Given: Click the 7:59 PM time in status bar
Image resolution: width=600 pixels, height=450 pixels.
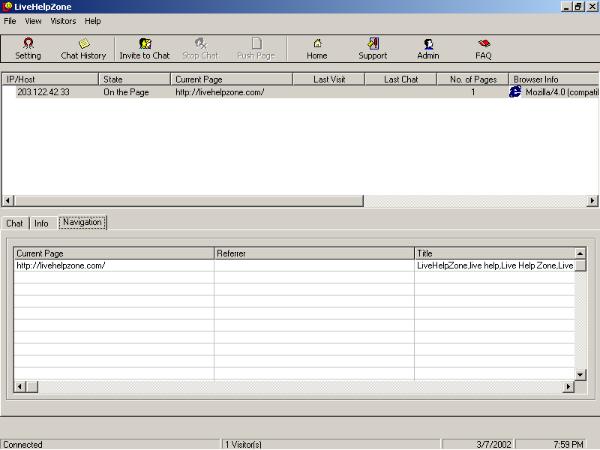Looking at the screenshot, I should pos(568,444).
